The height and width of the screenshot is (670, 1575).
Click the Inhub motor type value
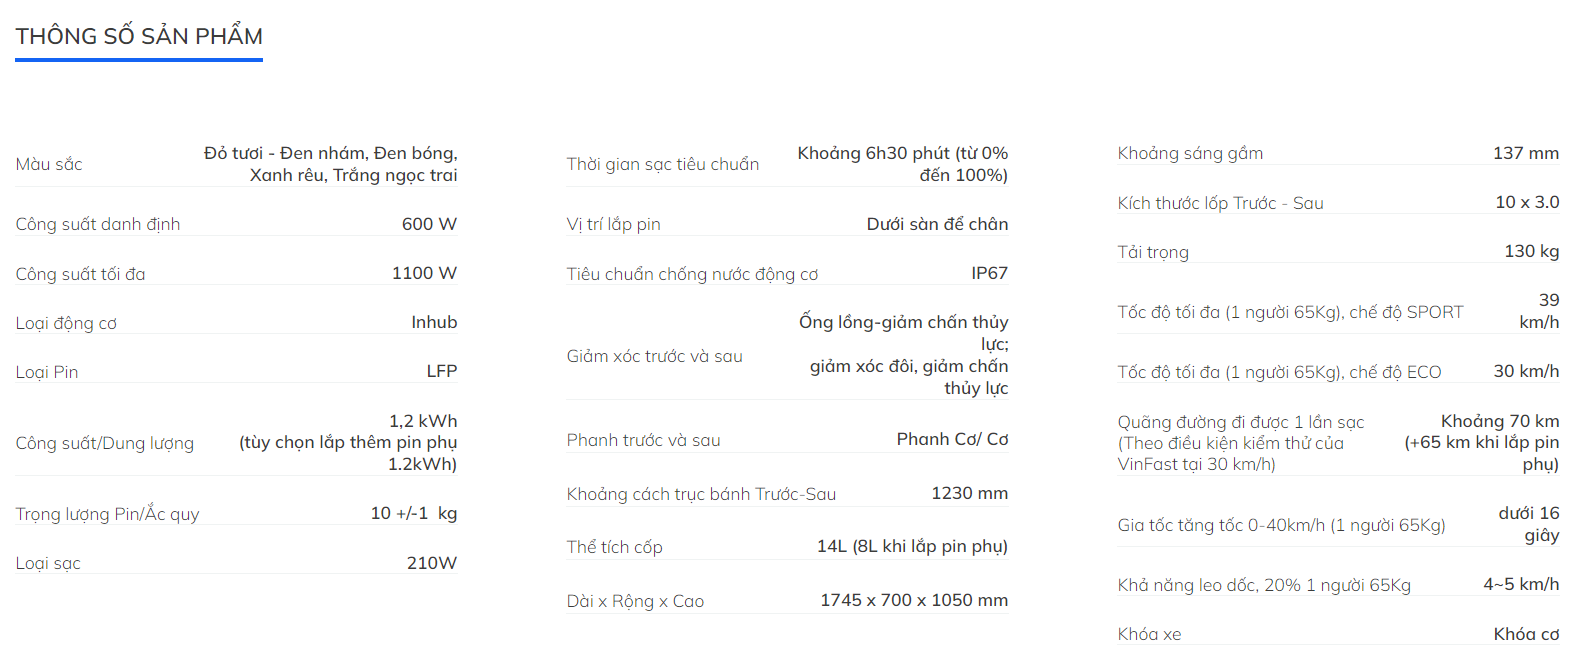click(x=434, y=322)
